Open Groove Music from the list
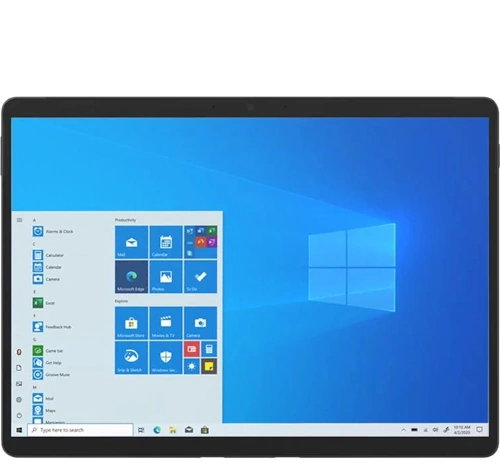 [52, 374]
